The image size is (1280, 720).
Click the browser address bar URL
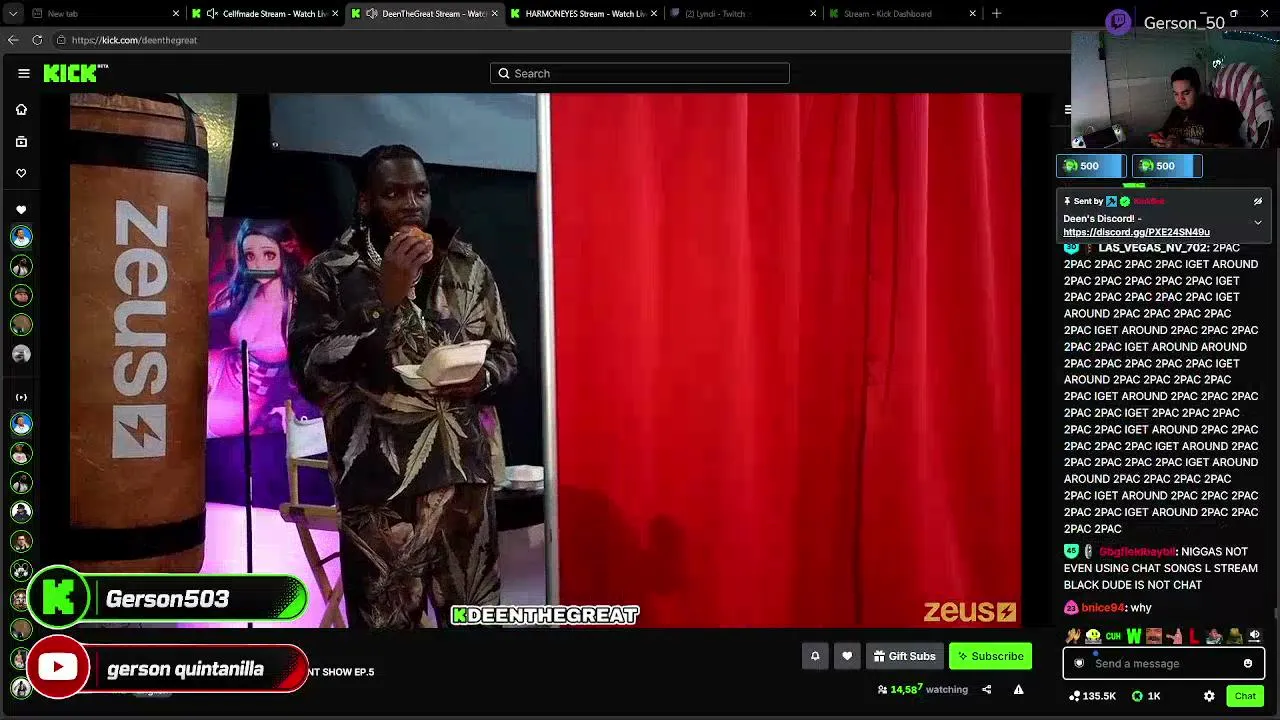point(134,40)
